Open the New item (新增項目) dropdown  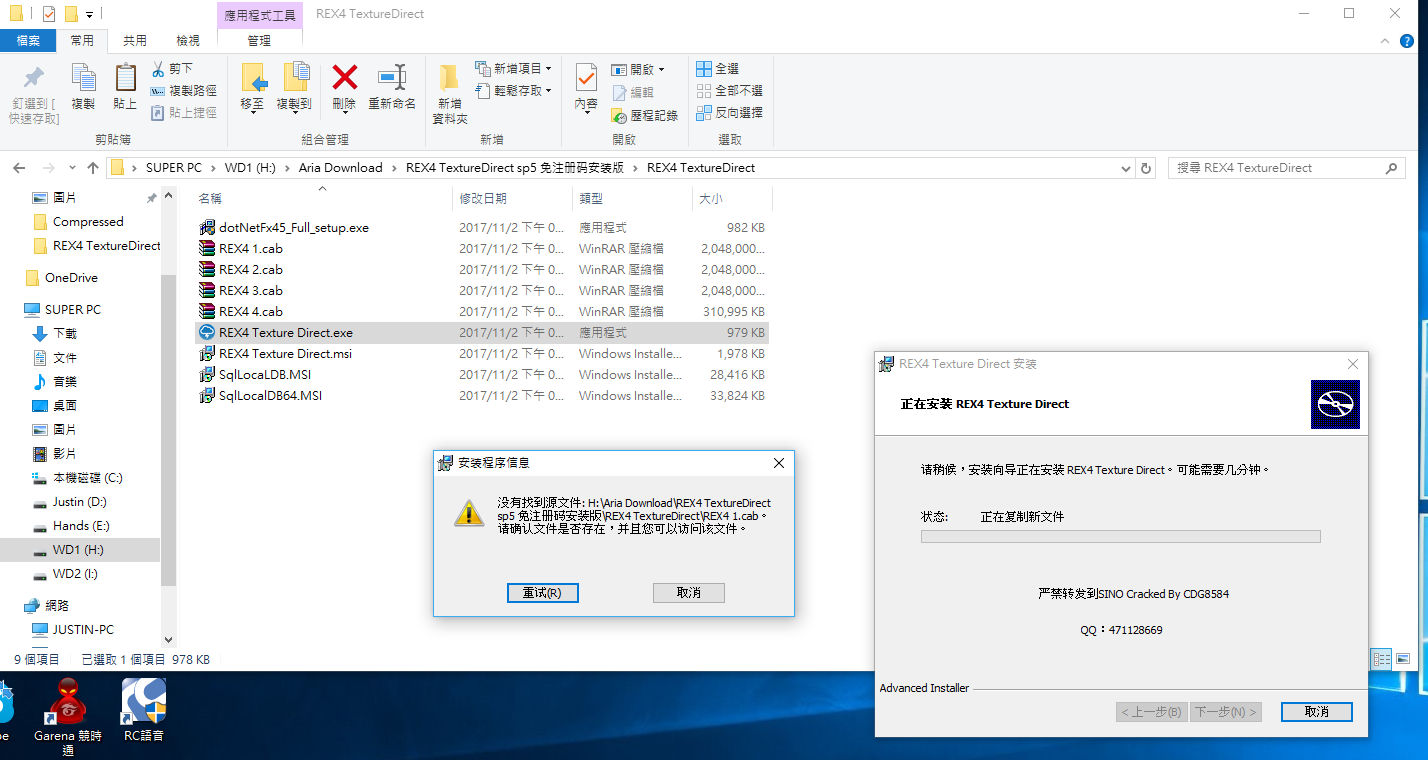[513, 69]
